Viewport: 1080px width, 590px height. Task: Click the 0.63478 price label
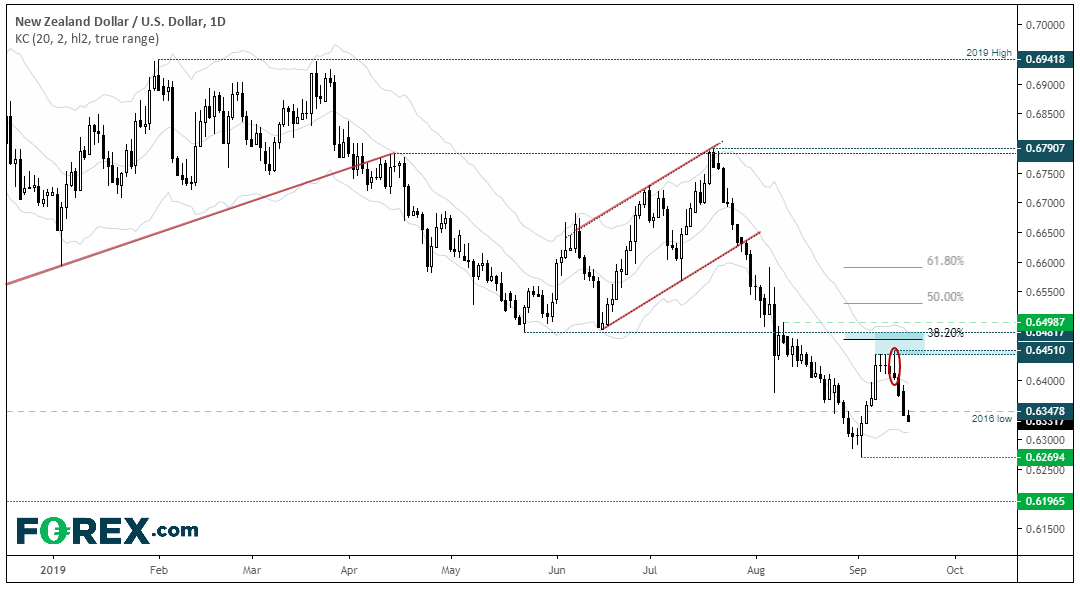(1045, 411)
